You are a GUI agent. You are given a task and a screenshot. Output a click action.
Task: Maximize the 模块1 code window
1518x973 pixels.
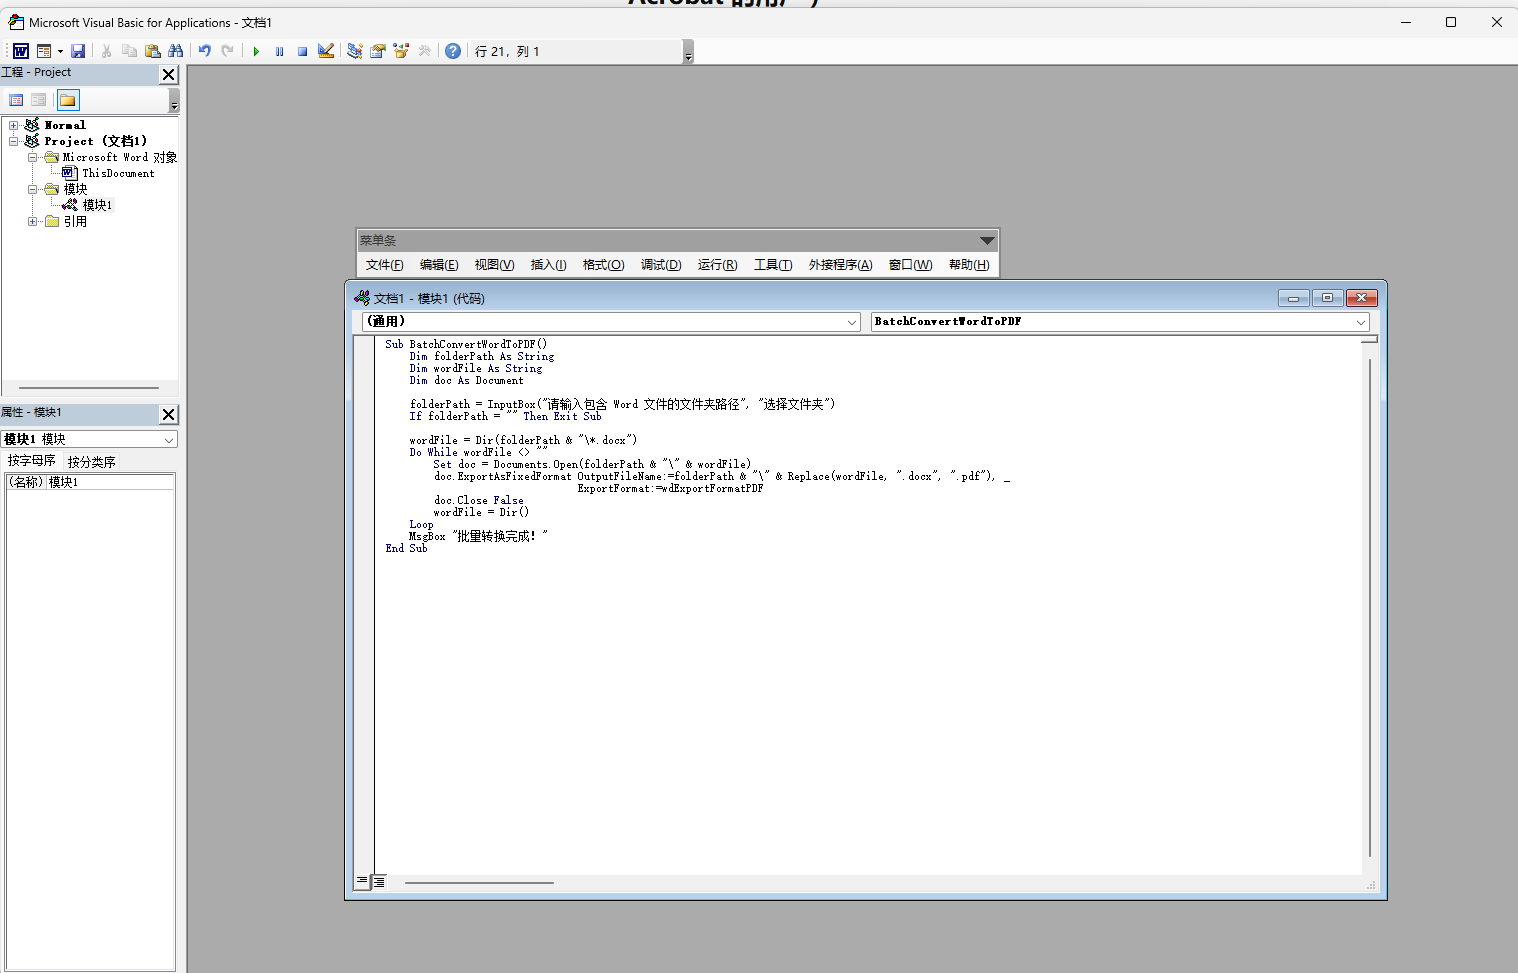pyautogui.click(x=1327, y=298)
